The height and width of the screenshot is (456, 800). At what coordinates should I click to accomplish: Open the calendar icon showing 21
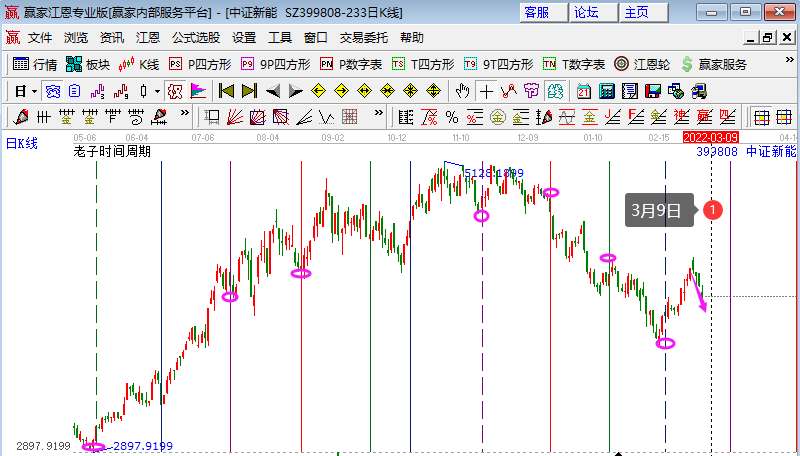click(584, 92)
